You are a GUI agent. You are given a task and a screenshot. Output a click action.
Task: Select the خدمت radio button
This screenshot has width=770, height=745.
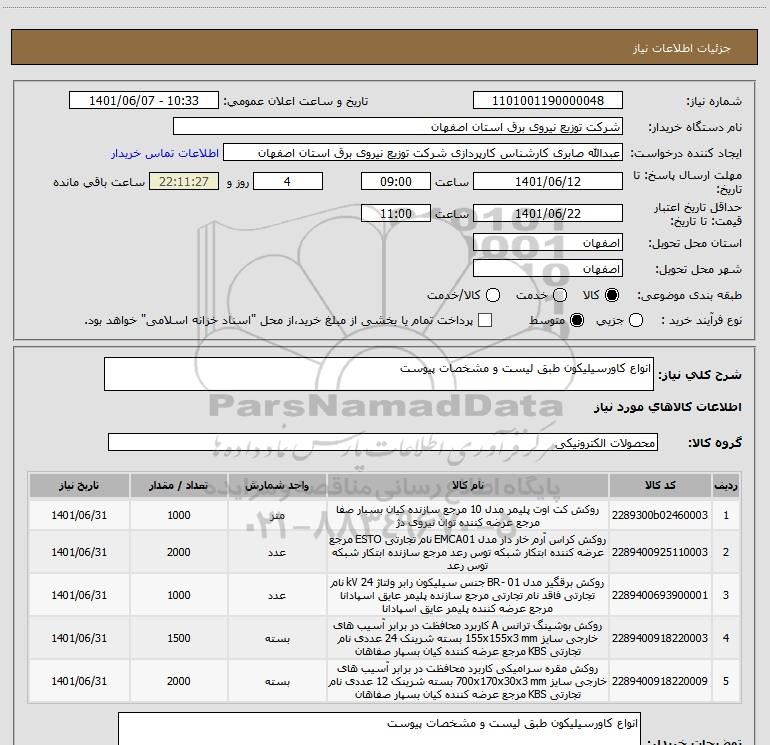(560, 295)
